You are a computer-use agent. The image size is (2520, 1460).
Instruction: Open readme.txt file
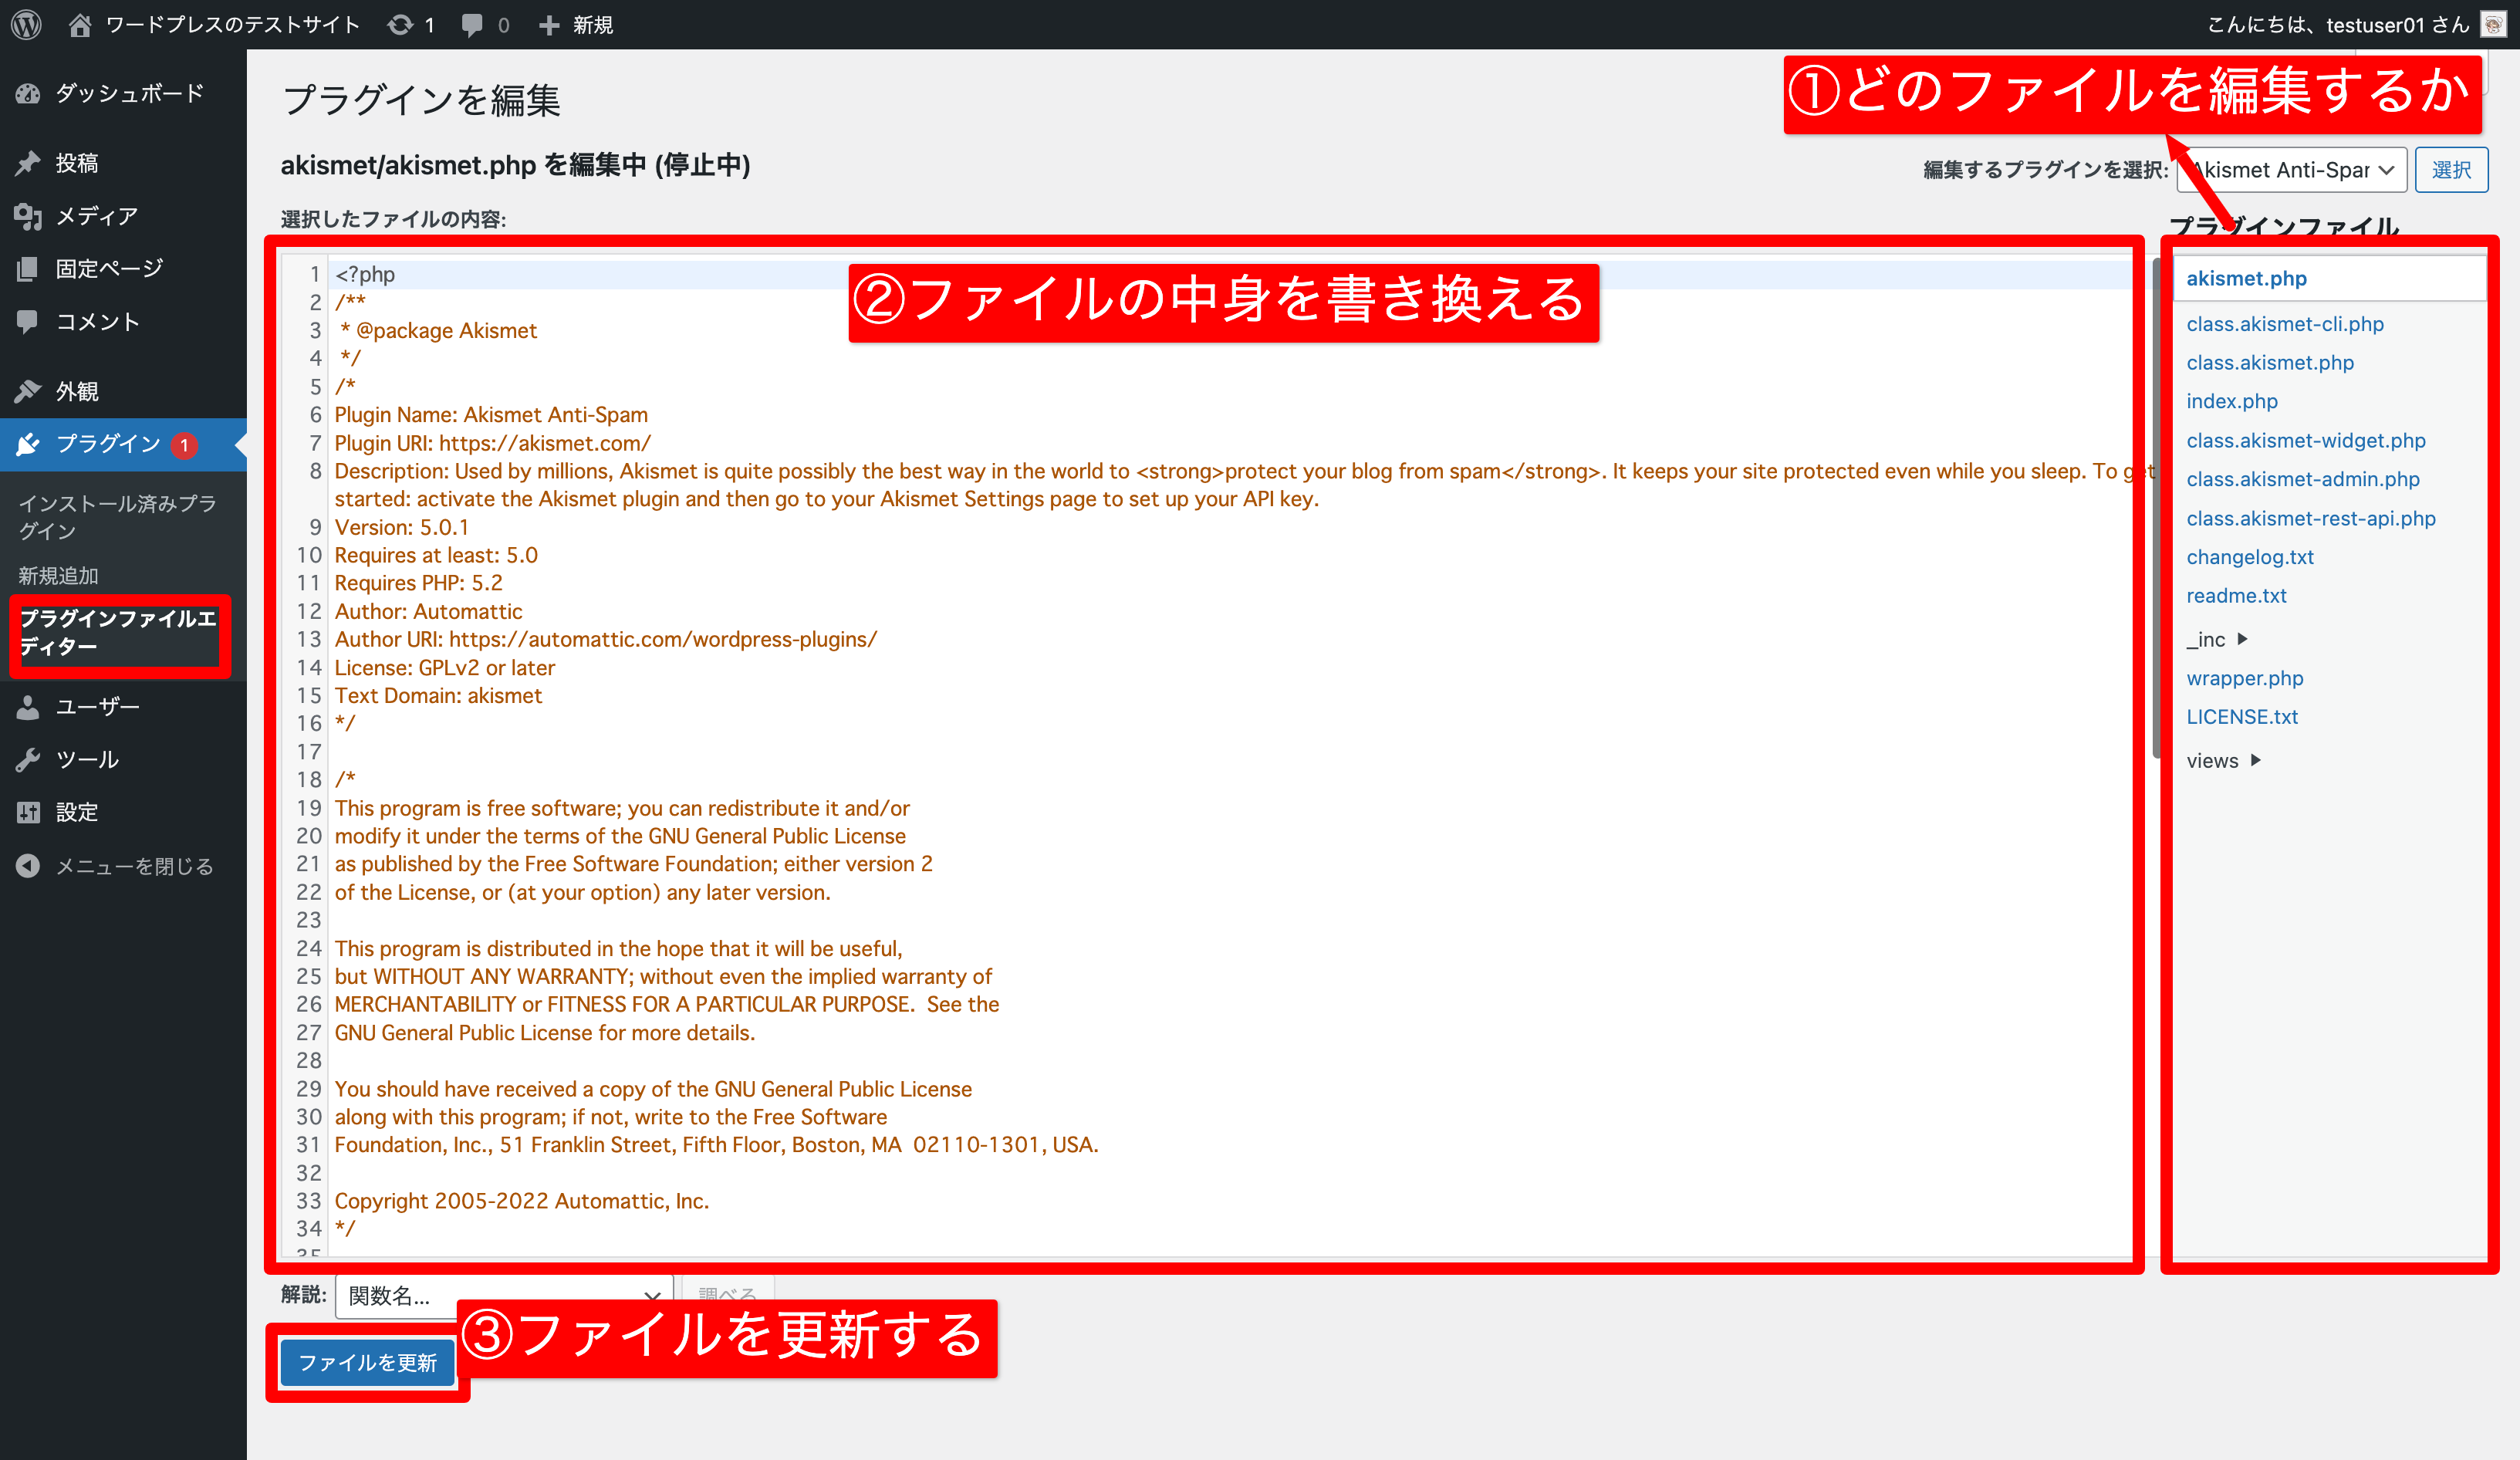tap(2237, 596)
